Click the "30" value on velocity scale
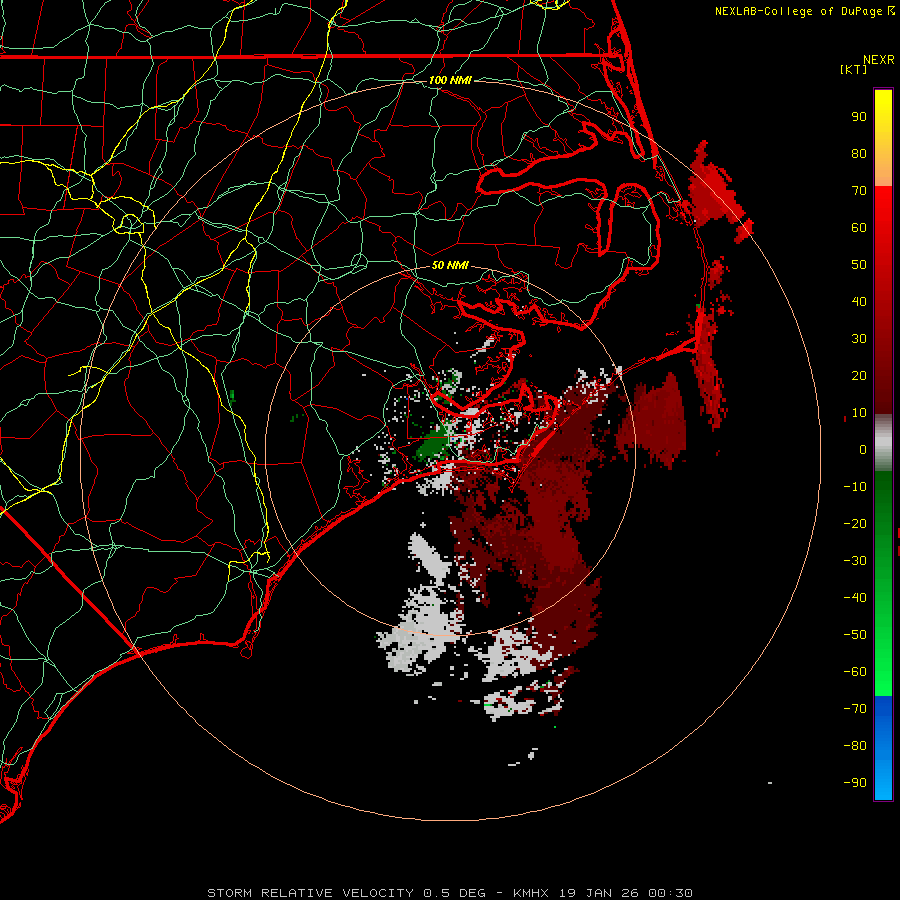Viewport: 900px width, 900px height. 859,339
